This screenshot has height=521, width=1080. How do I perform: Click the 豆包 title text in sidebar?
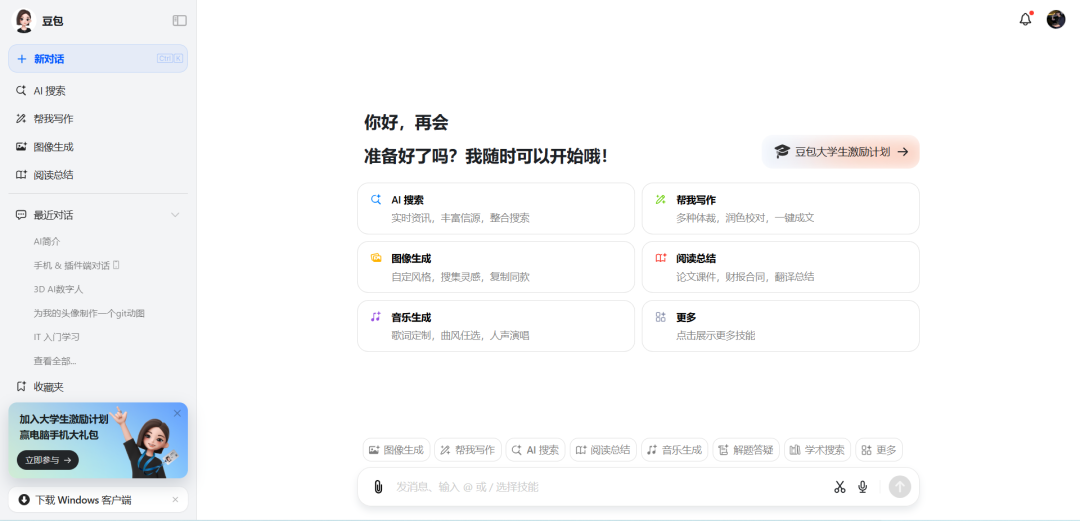52,21
